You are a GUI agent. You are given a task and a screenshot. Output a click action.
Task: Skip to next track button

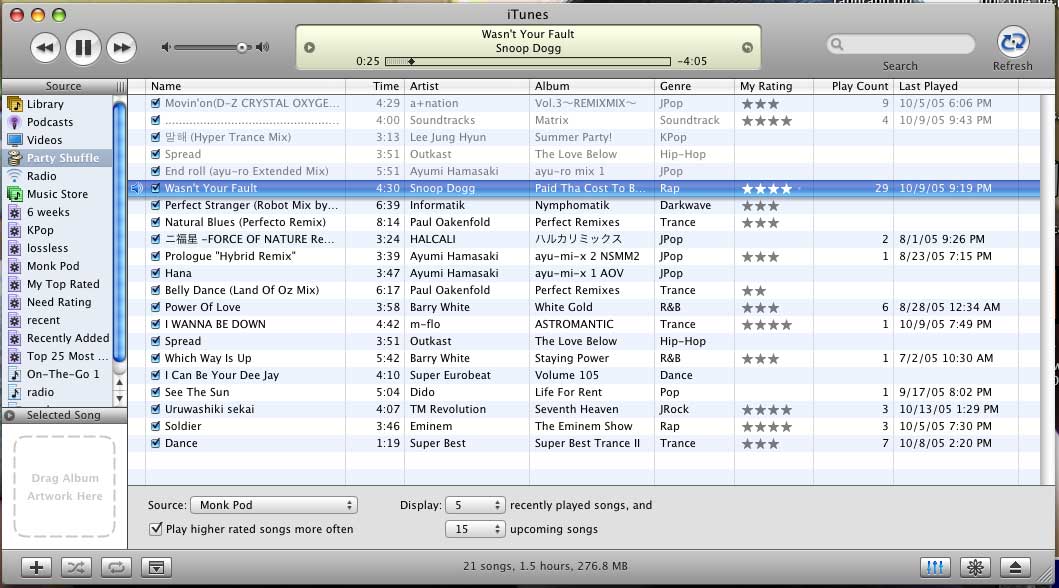(x=122, y=47)
